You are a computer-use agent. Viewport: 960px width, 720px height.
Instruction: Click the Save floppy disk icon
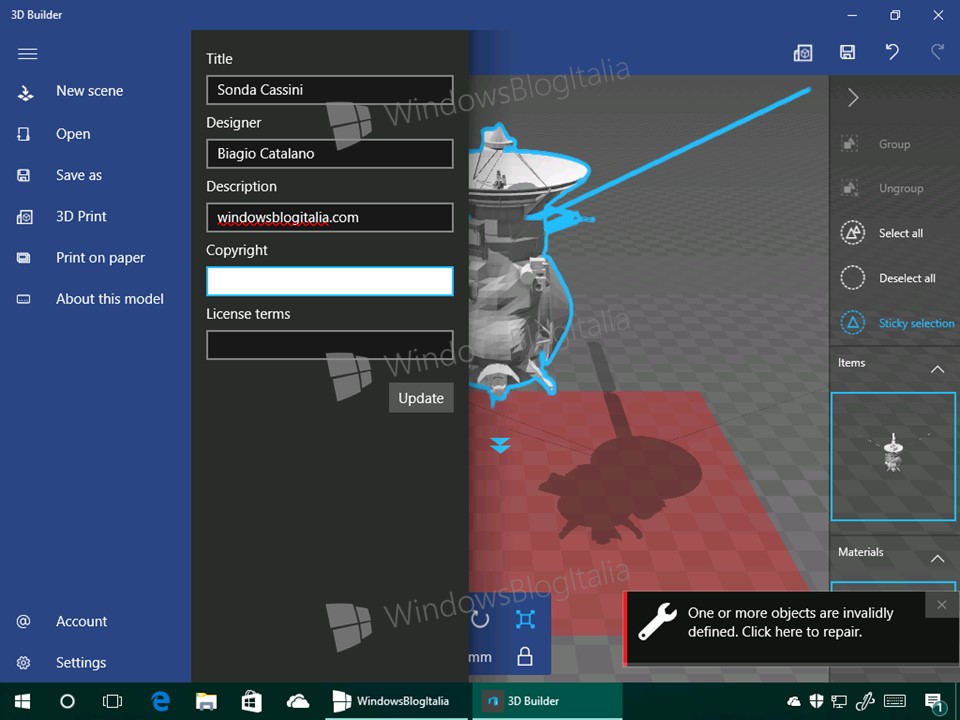847,52
